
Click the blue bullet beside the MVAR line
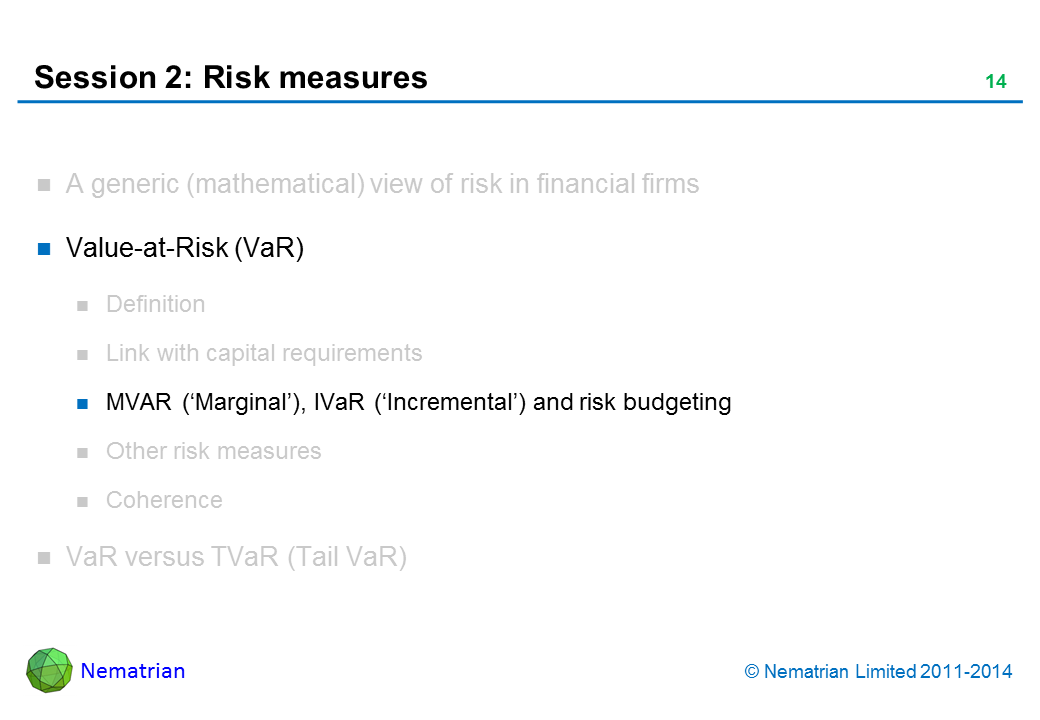click(85, 404)
